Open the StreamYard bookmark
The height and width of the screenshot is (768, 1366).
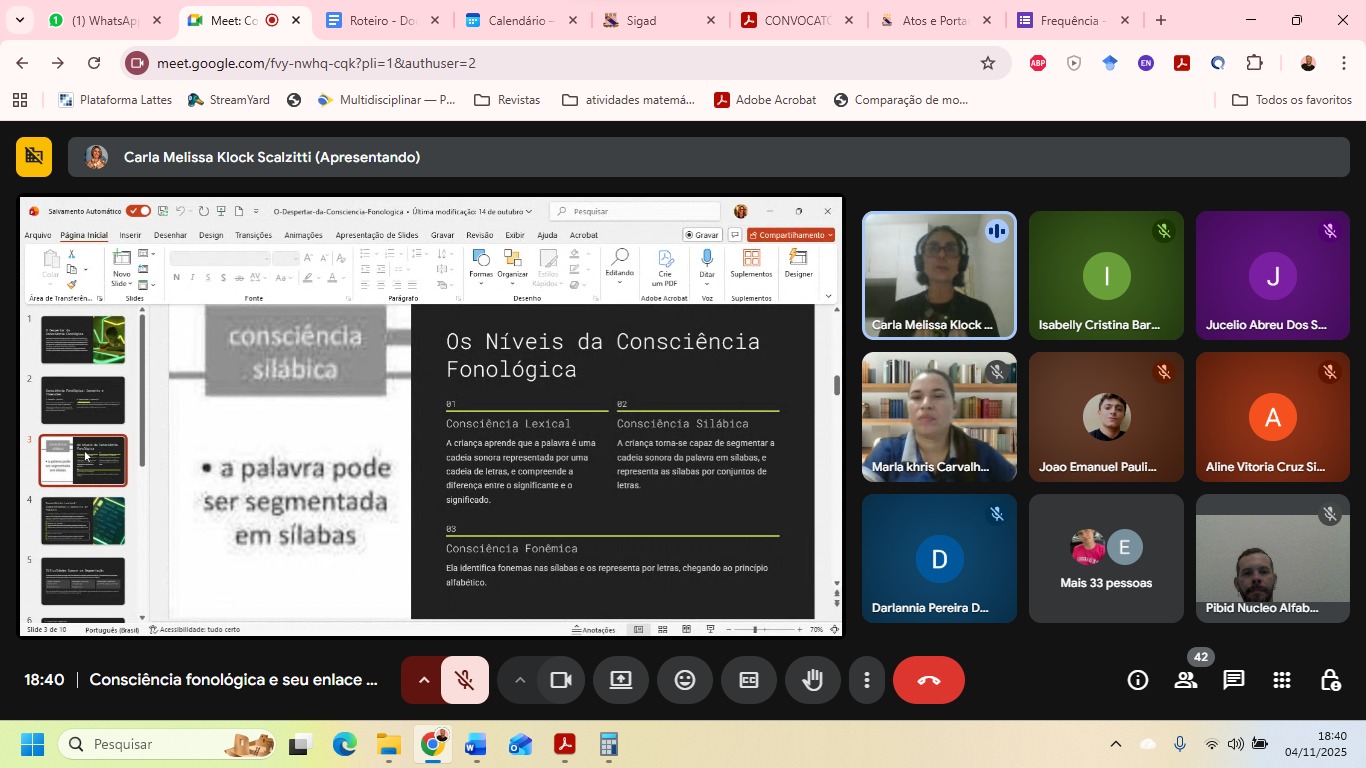tap(229, 100)
